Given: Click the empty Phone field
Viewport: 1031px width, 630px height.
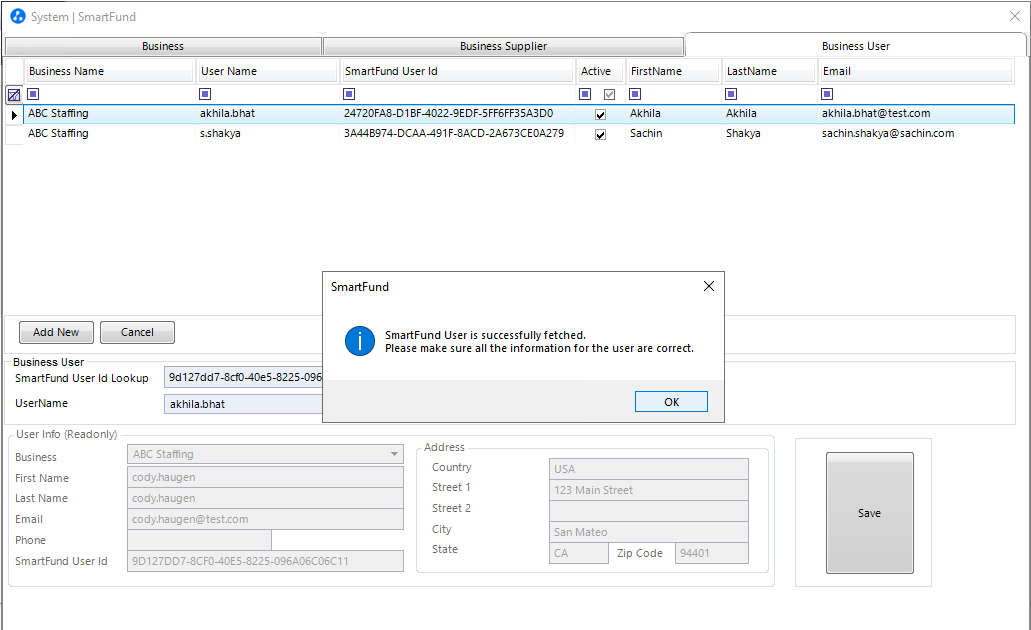Looking at the screenshot, I should (199, 540).
